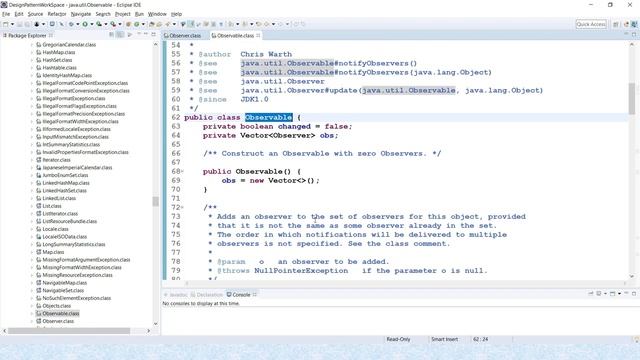Select the Console view tab

click(241, 295)
